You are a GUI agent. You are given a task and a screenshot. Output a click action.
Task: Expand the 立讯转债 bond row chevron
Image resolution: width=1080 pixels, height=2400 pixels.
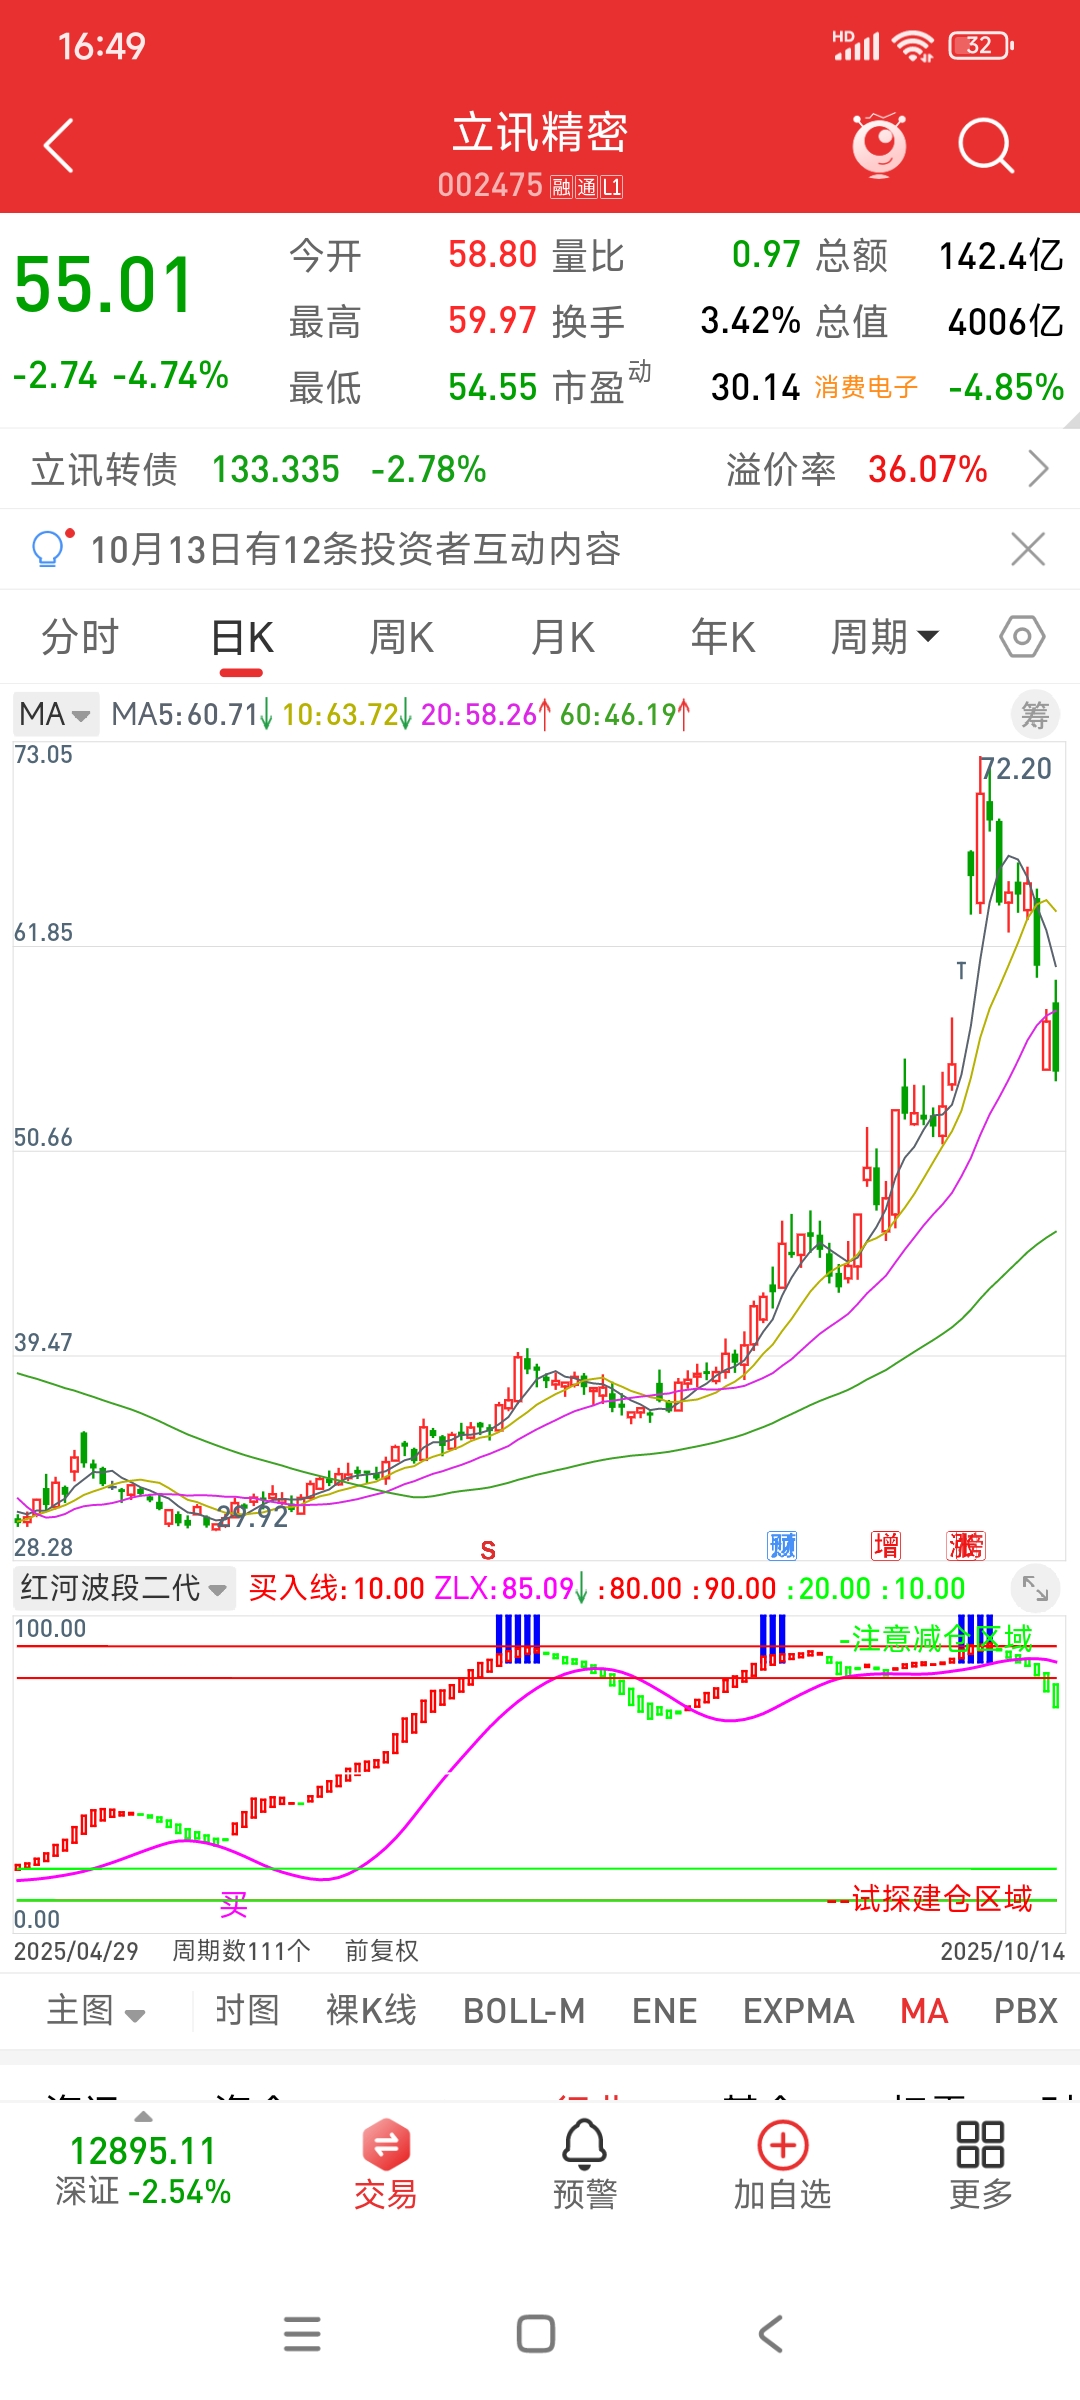tap(1039, 468)
